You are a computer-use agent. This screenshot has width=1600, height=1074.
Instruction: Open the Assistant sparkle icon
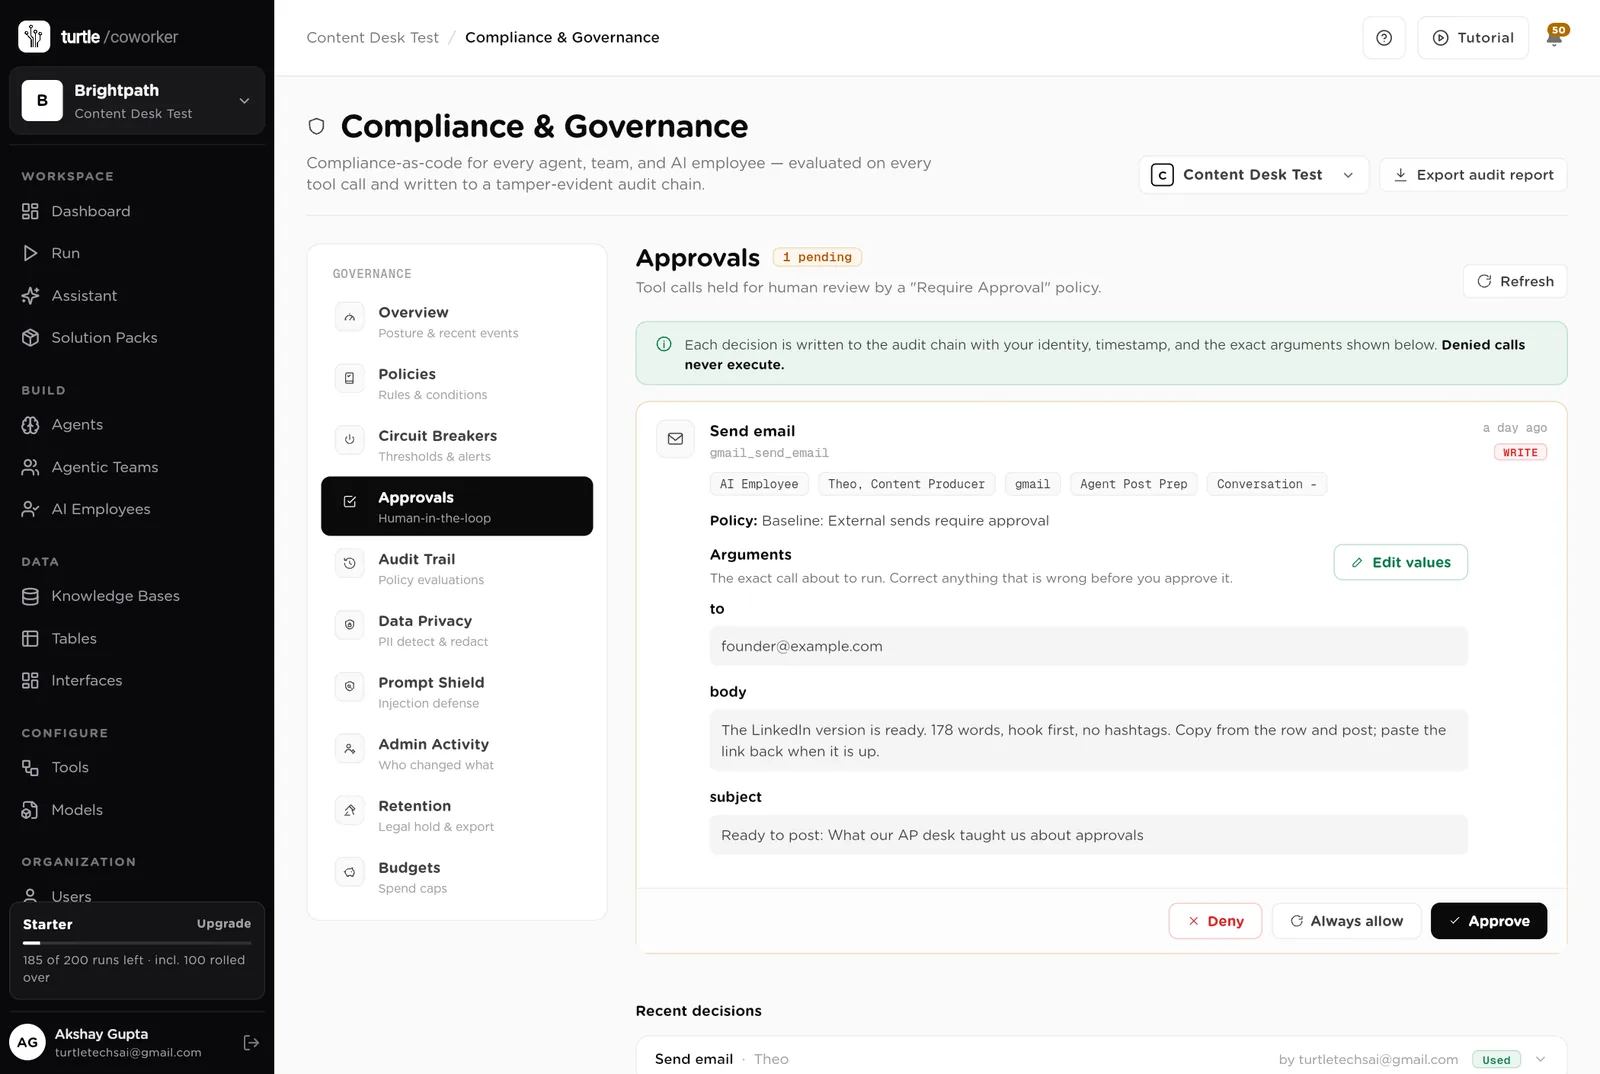point(30,296)
